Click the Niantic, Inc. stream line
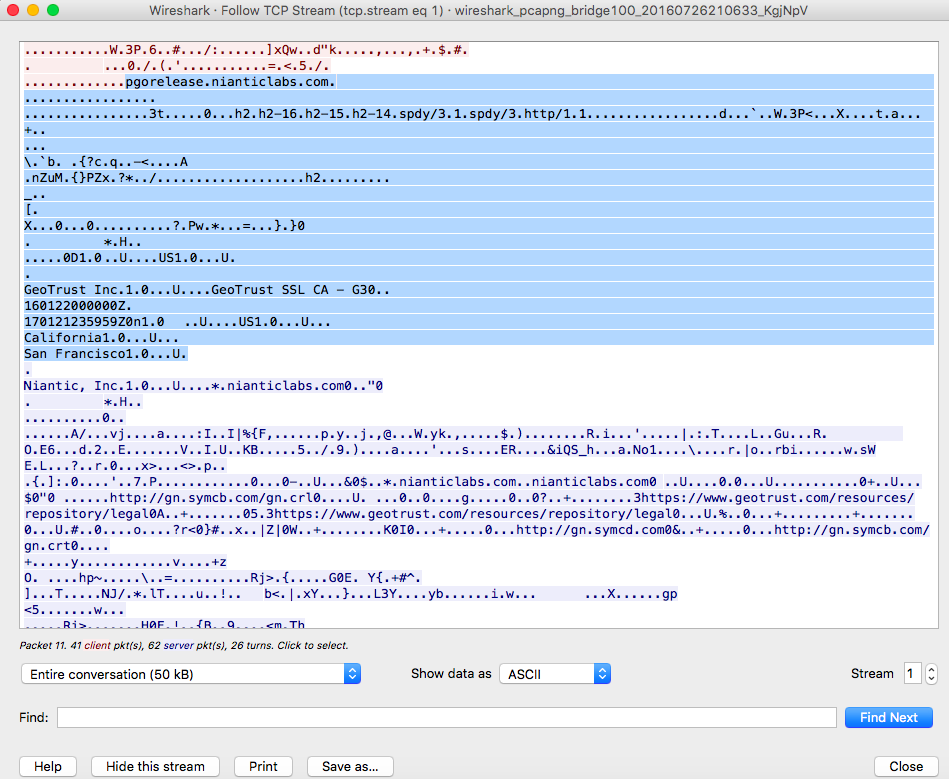Image resolution: width=949 pixels, height=779 pixels. tap(203, 386)
